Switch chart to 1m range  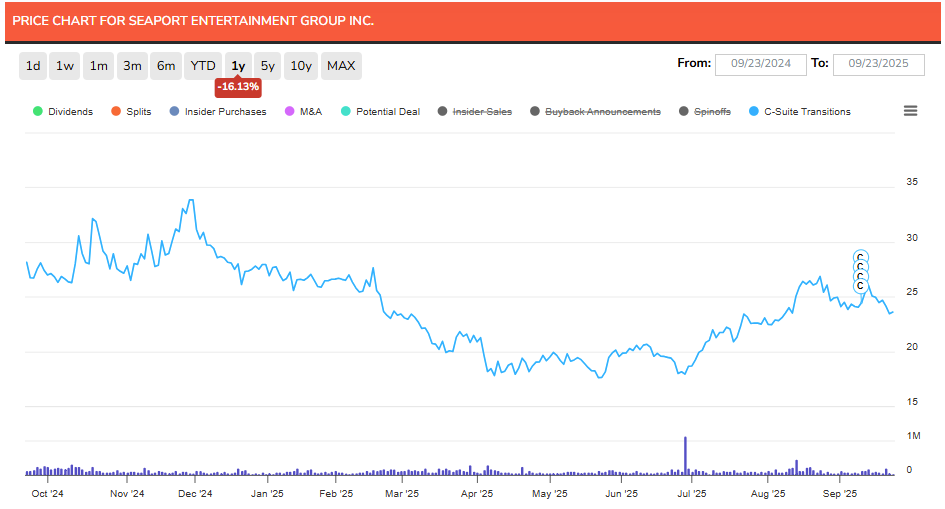coord(99,66)
